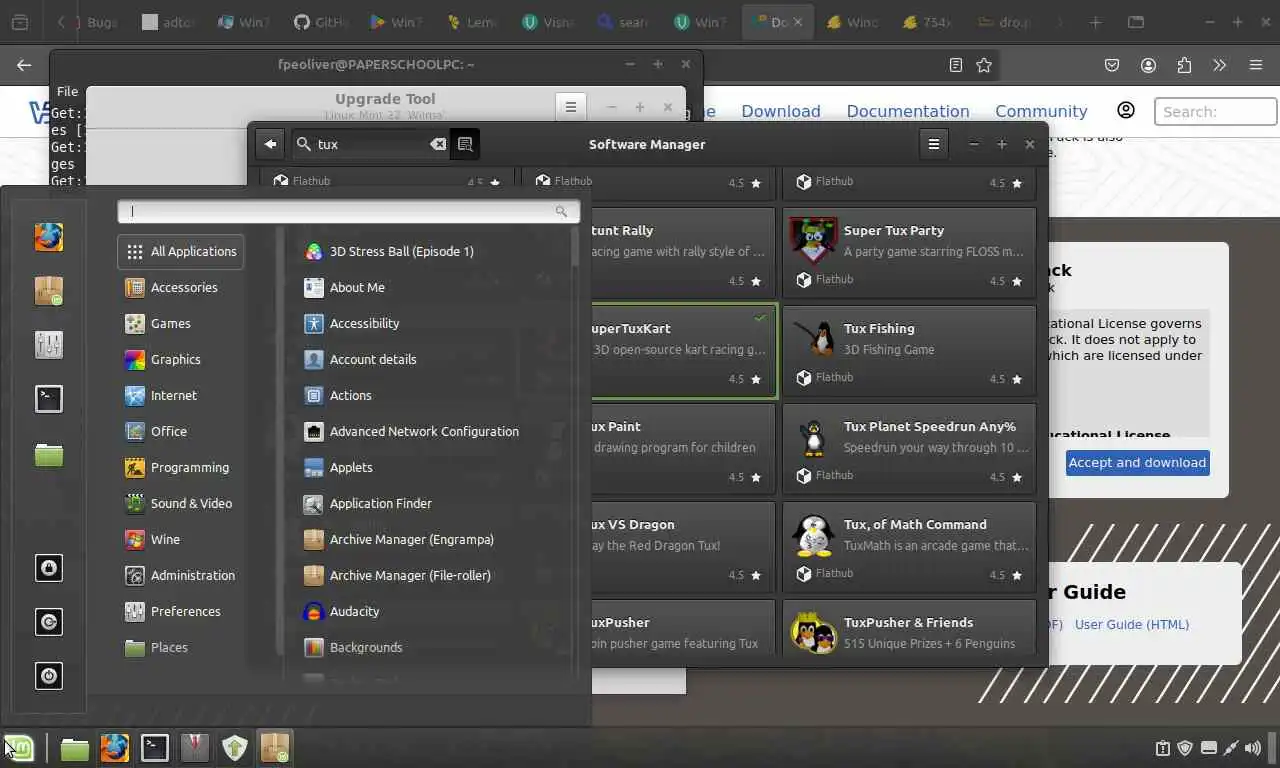Select the Programming category
The image size is (1280, 768).
click(x=180, y=467)
